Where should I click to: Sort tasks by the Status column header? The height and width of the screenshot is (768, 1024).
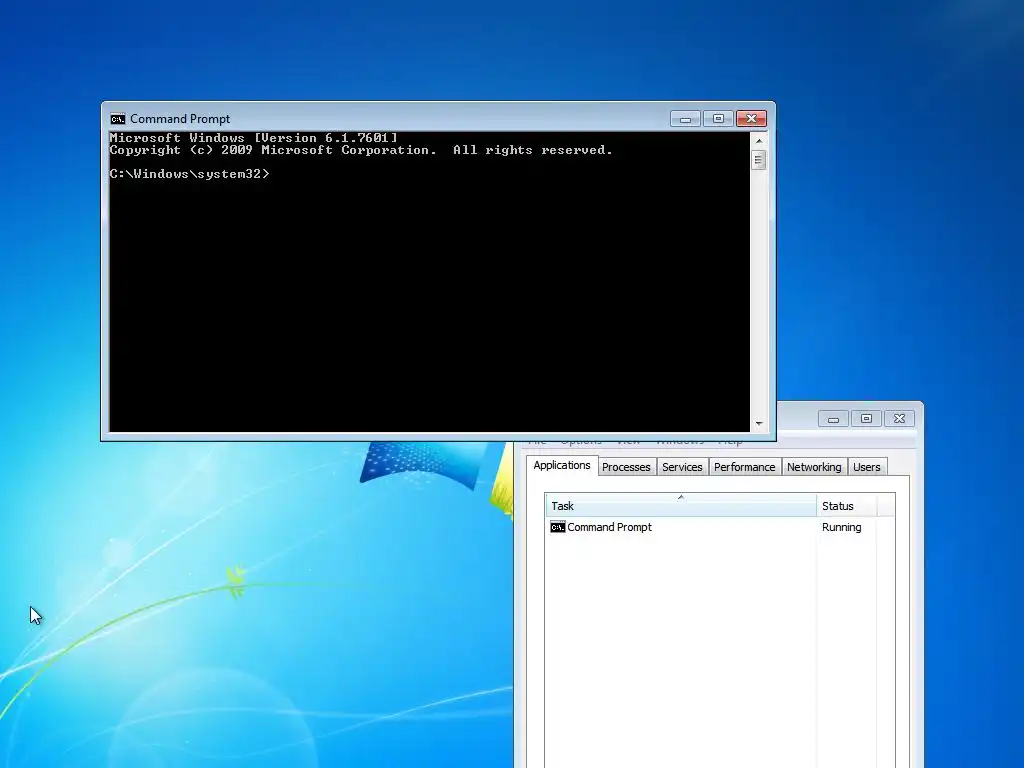(x=846, y=505)
